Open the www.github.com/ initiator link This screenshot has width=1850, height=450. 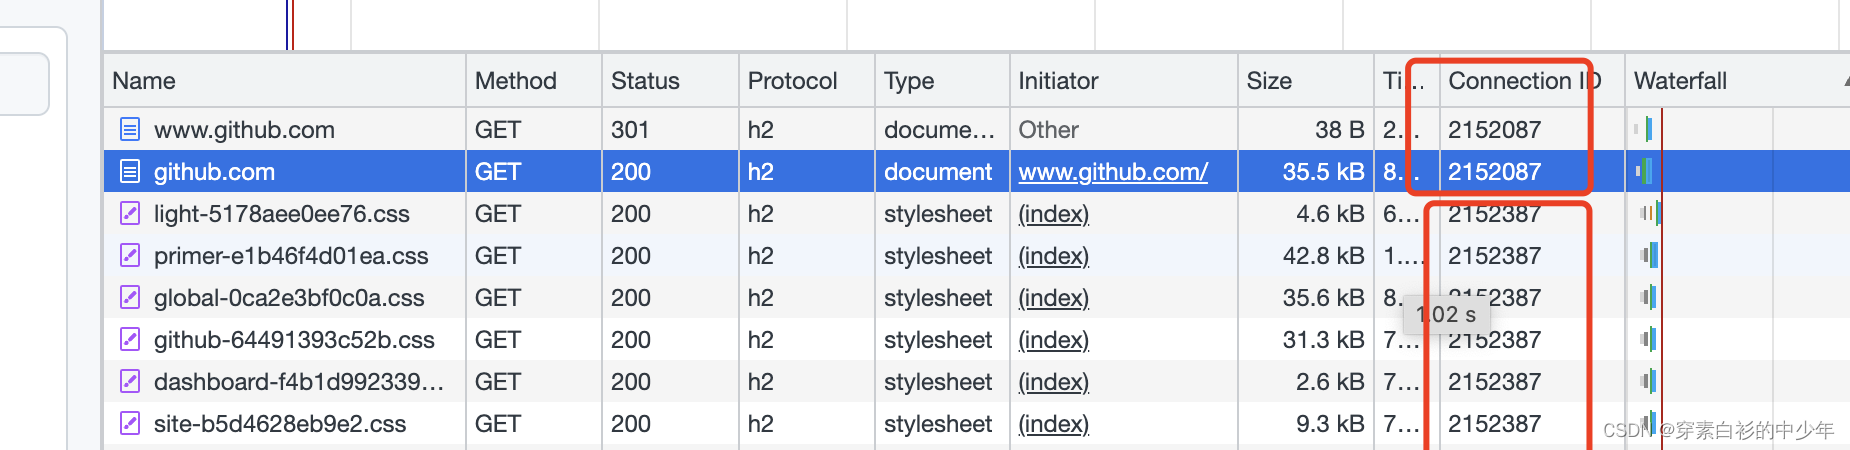coord(1113,172)
